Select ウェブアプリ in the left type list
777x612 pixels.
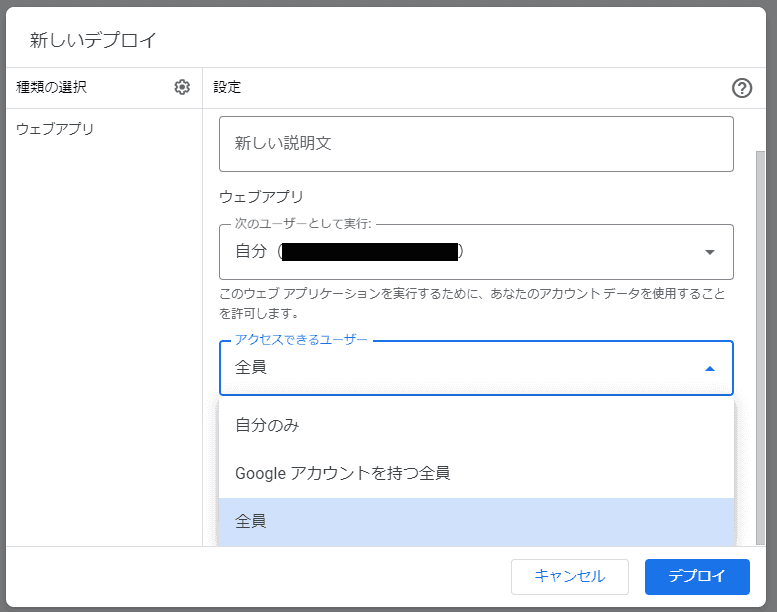point(55,129)
